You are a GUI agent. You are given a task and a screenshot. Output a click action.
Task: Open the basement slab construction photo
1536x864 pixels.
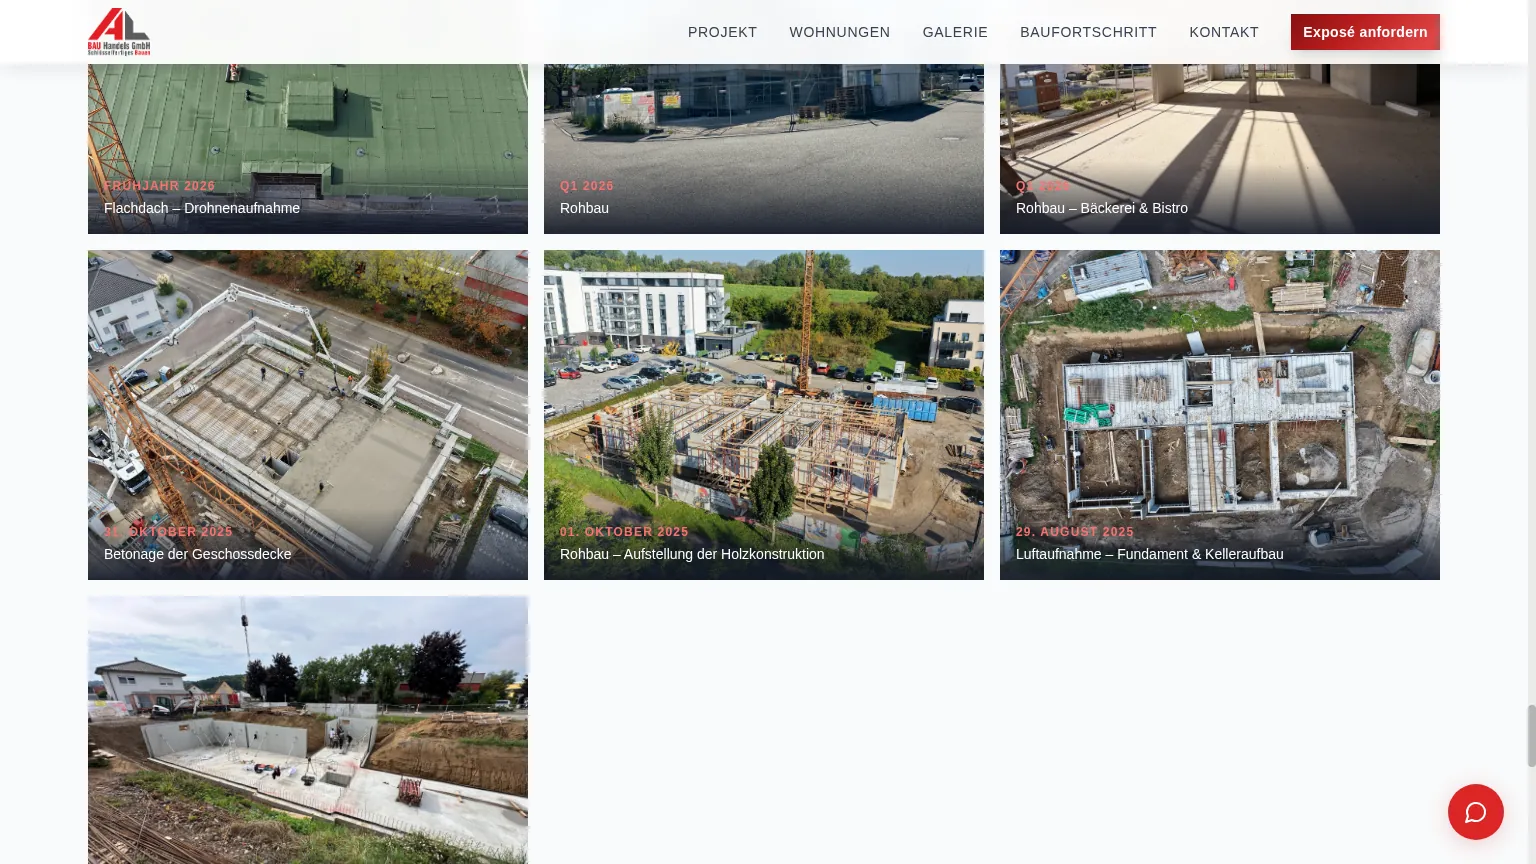308,730
